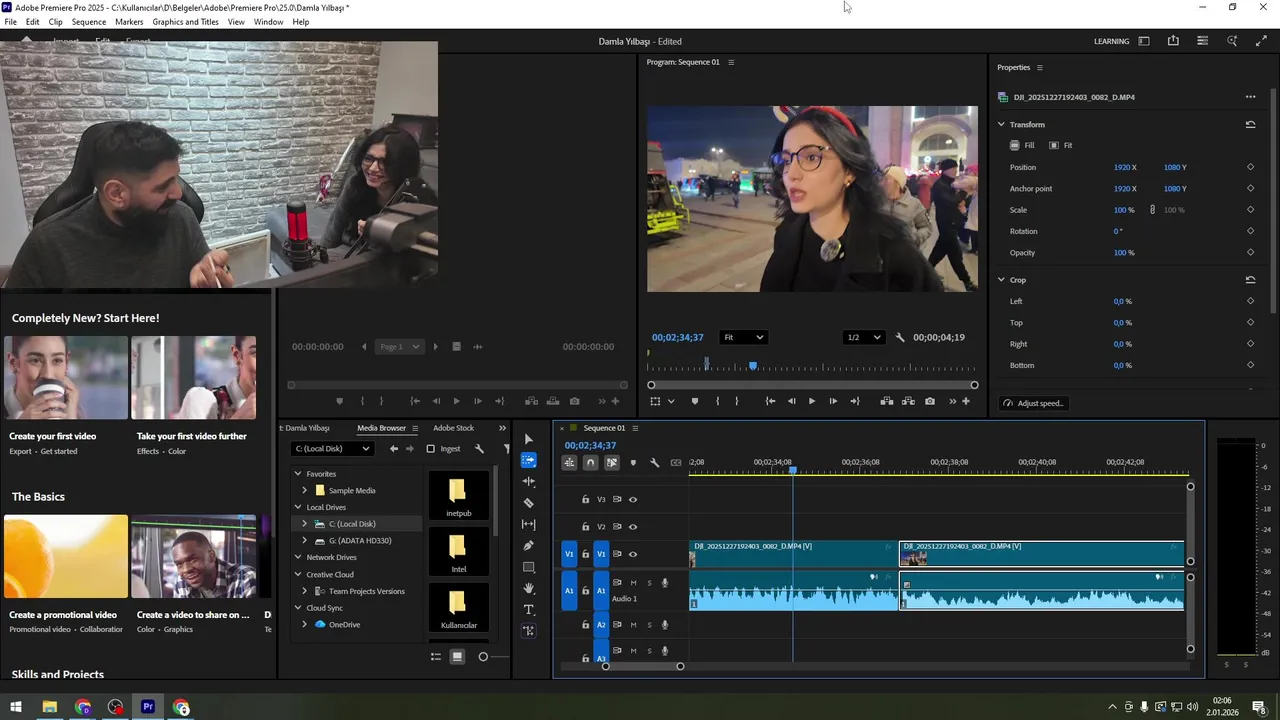
Task: Solo audio track A1
Action: (x=649, y=582)
